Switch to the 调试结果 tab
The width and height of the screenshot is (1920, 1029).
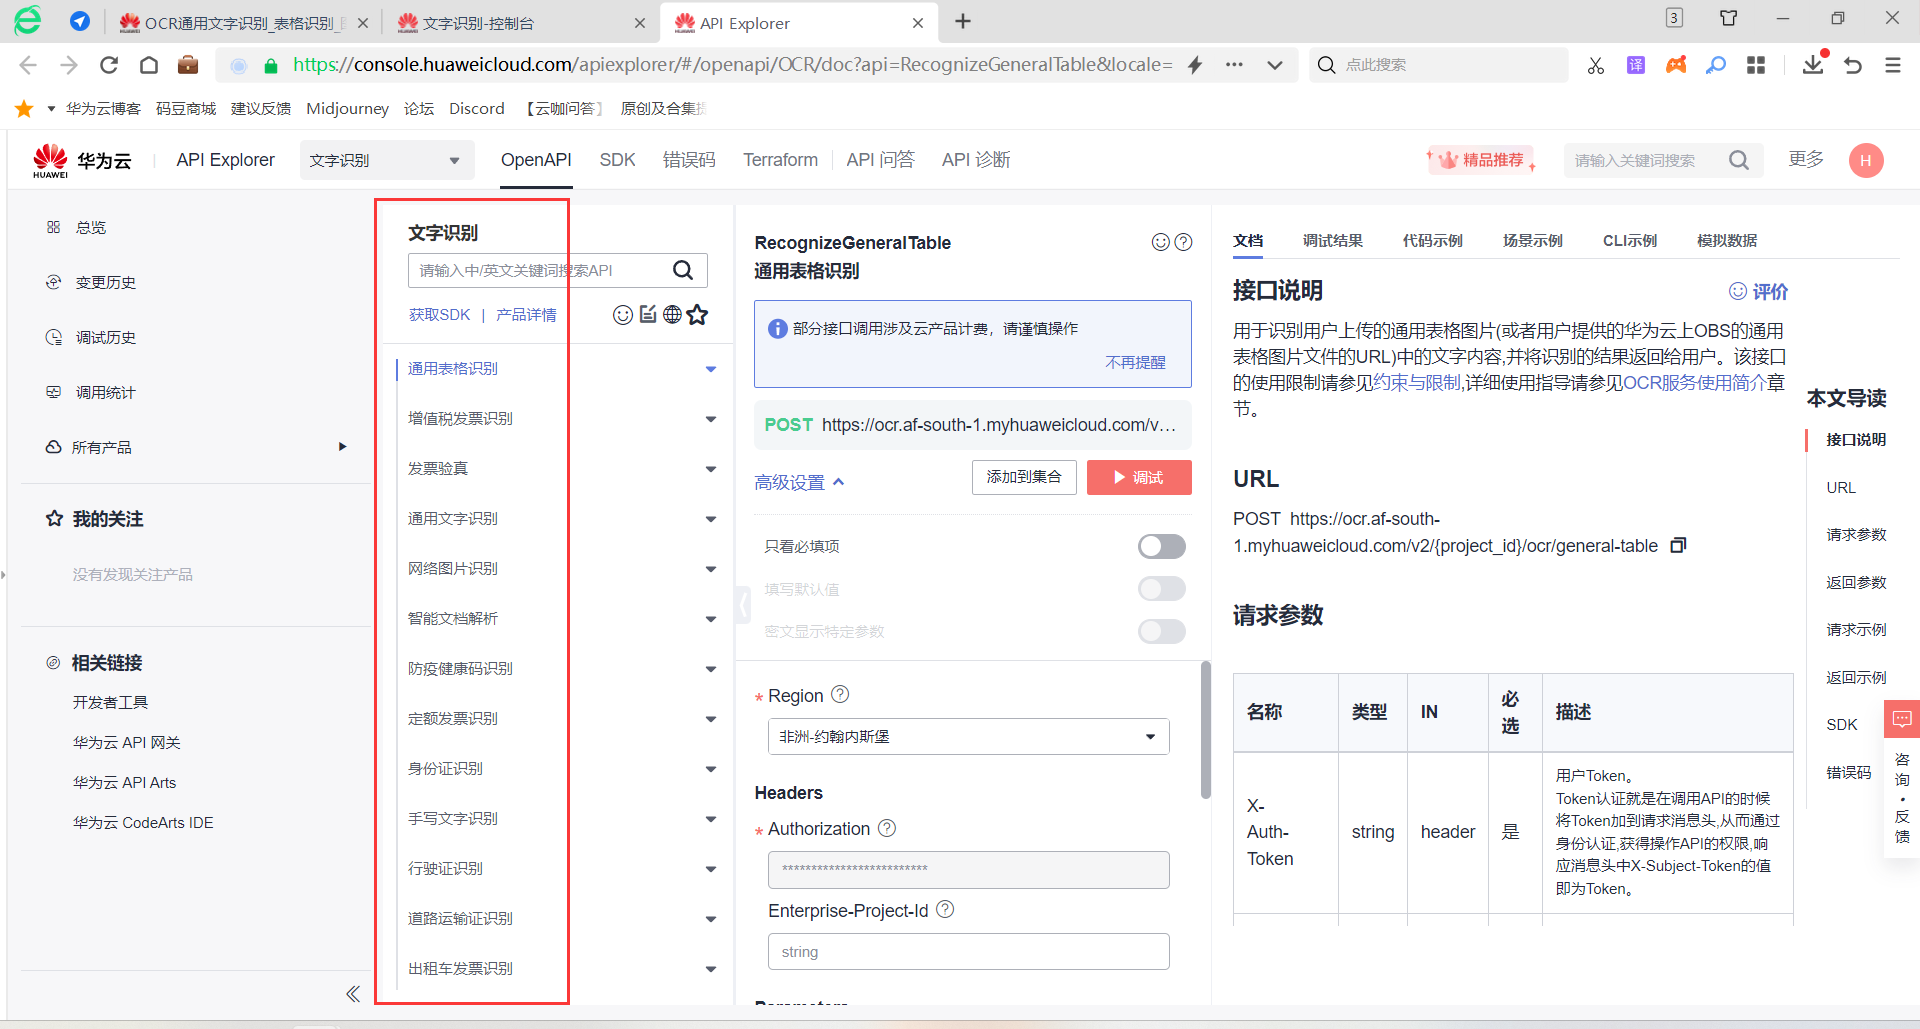1332,240
